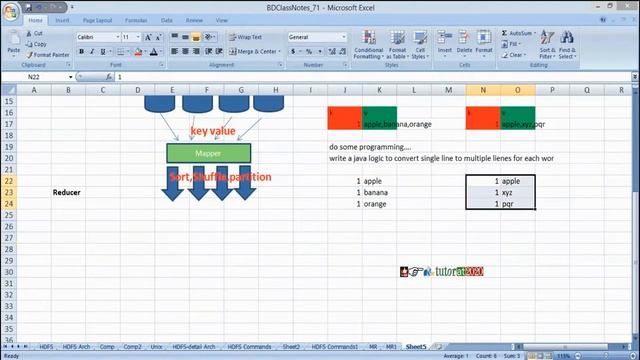This screenshot has height=360, width=640.
Task: Click the Cut command
Action: [x=34, y=33]
